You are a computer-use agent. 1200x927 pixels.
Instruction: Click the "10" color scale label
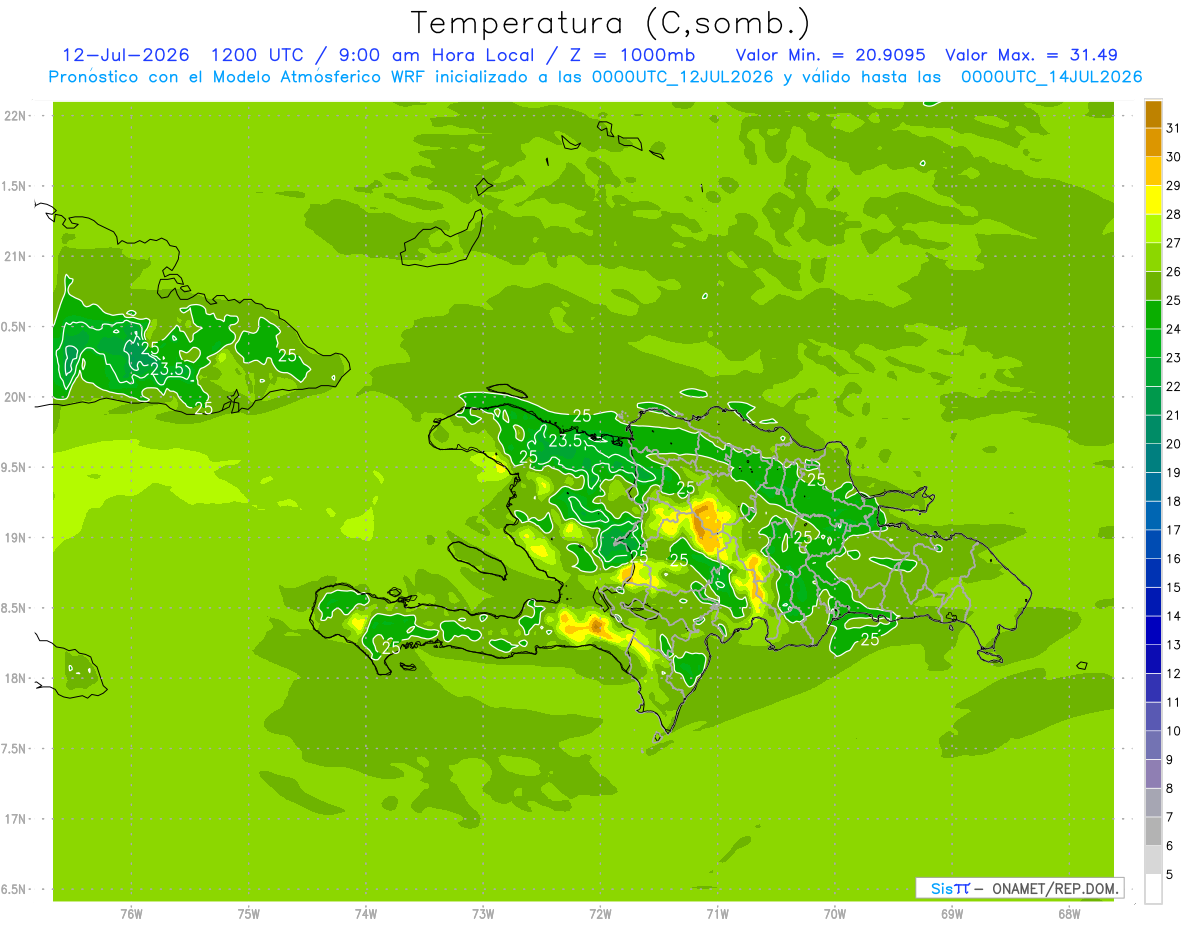(x=1173, y=731)
